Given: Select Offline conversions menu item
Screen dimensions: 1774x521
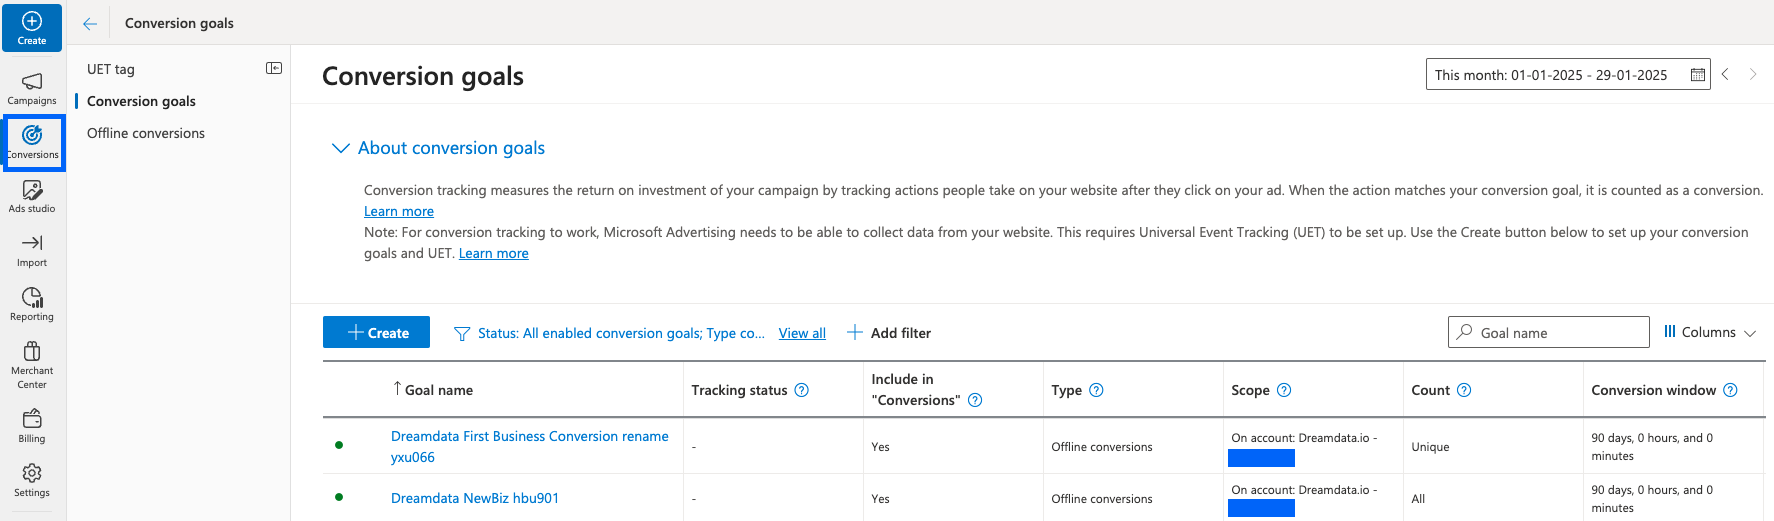Looking at the screenshot, I should coord(146,133).
